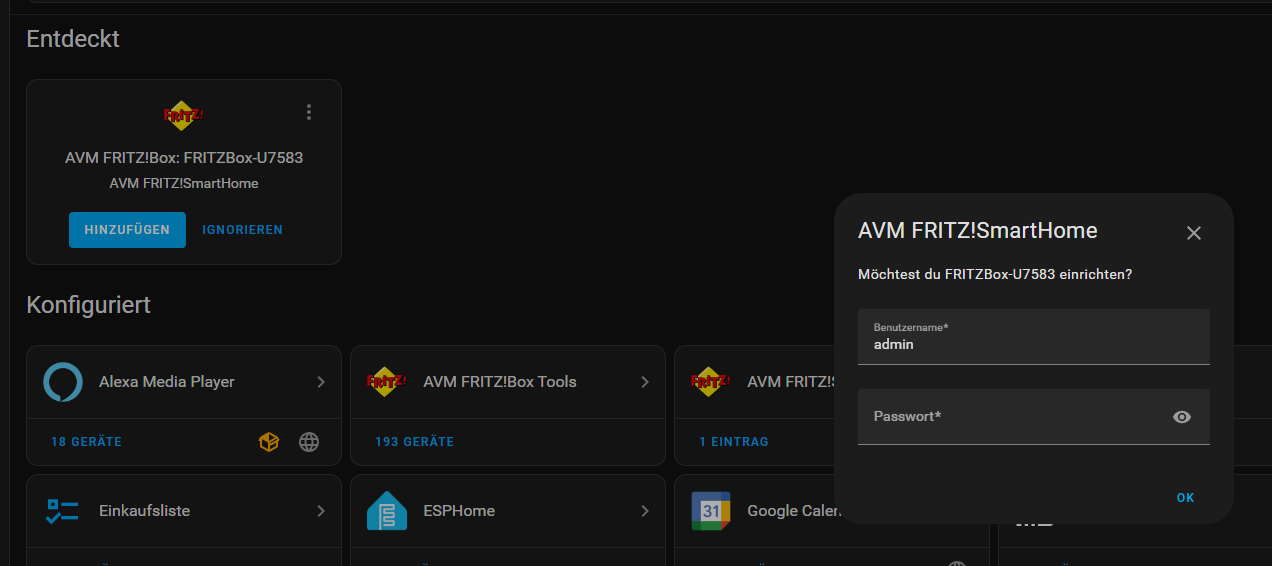
Task: Click the HINZUFÜGEN button
Action: click(127, 229)
